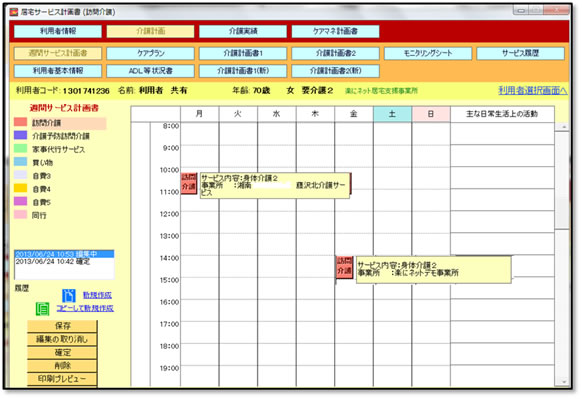The width and height of the screenshot is (582, 399).
Task: Open the モニタリングシート sub-tab
Action: [428, 53]
